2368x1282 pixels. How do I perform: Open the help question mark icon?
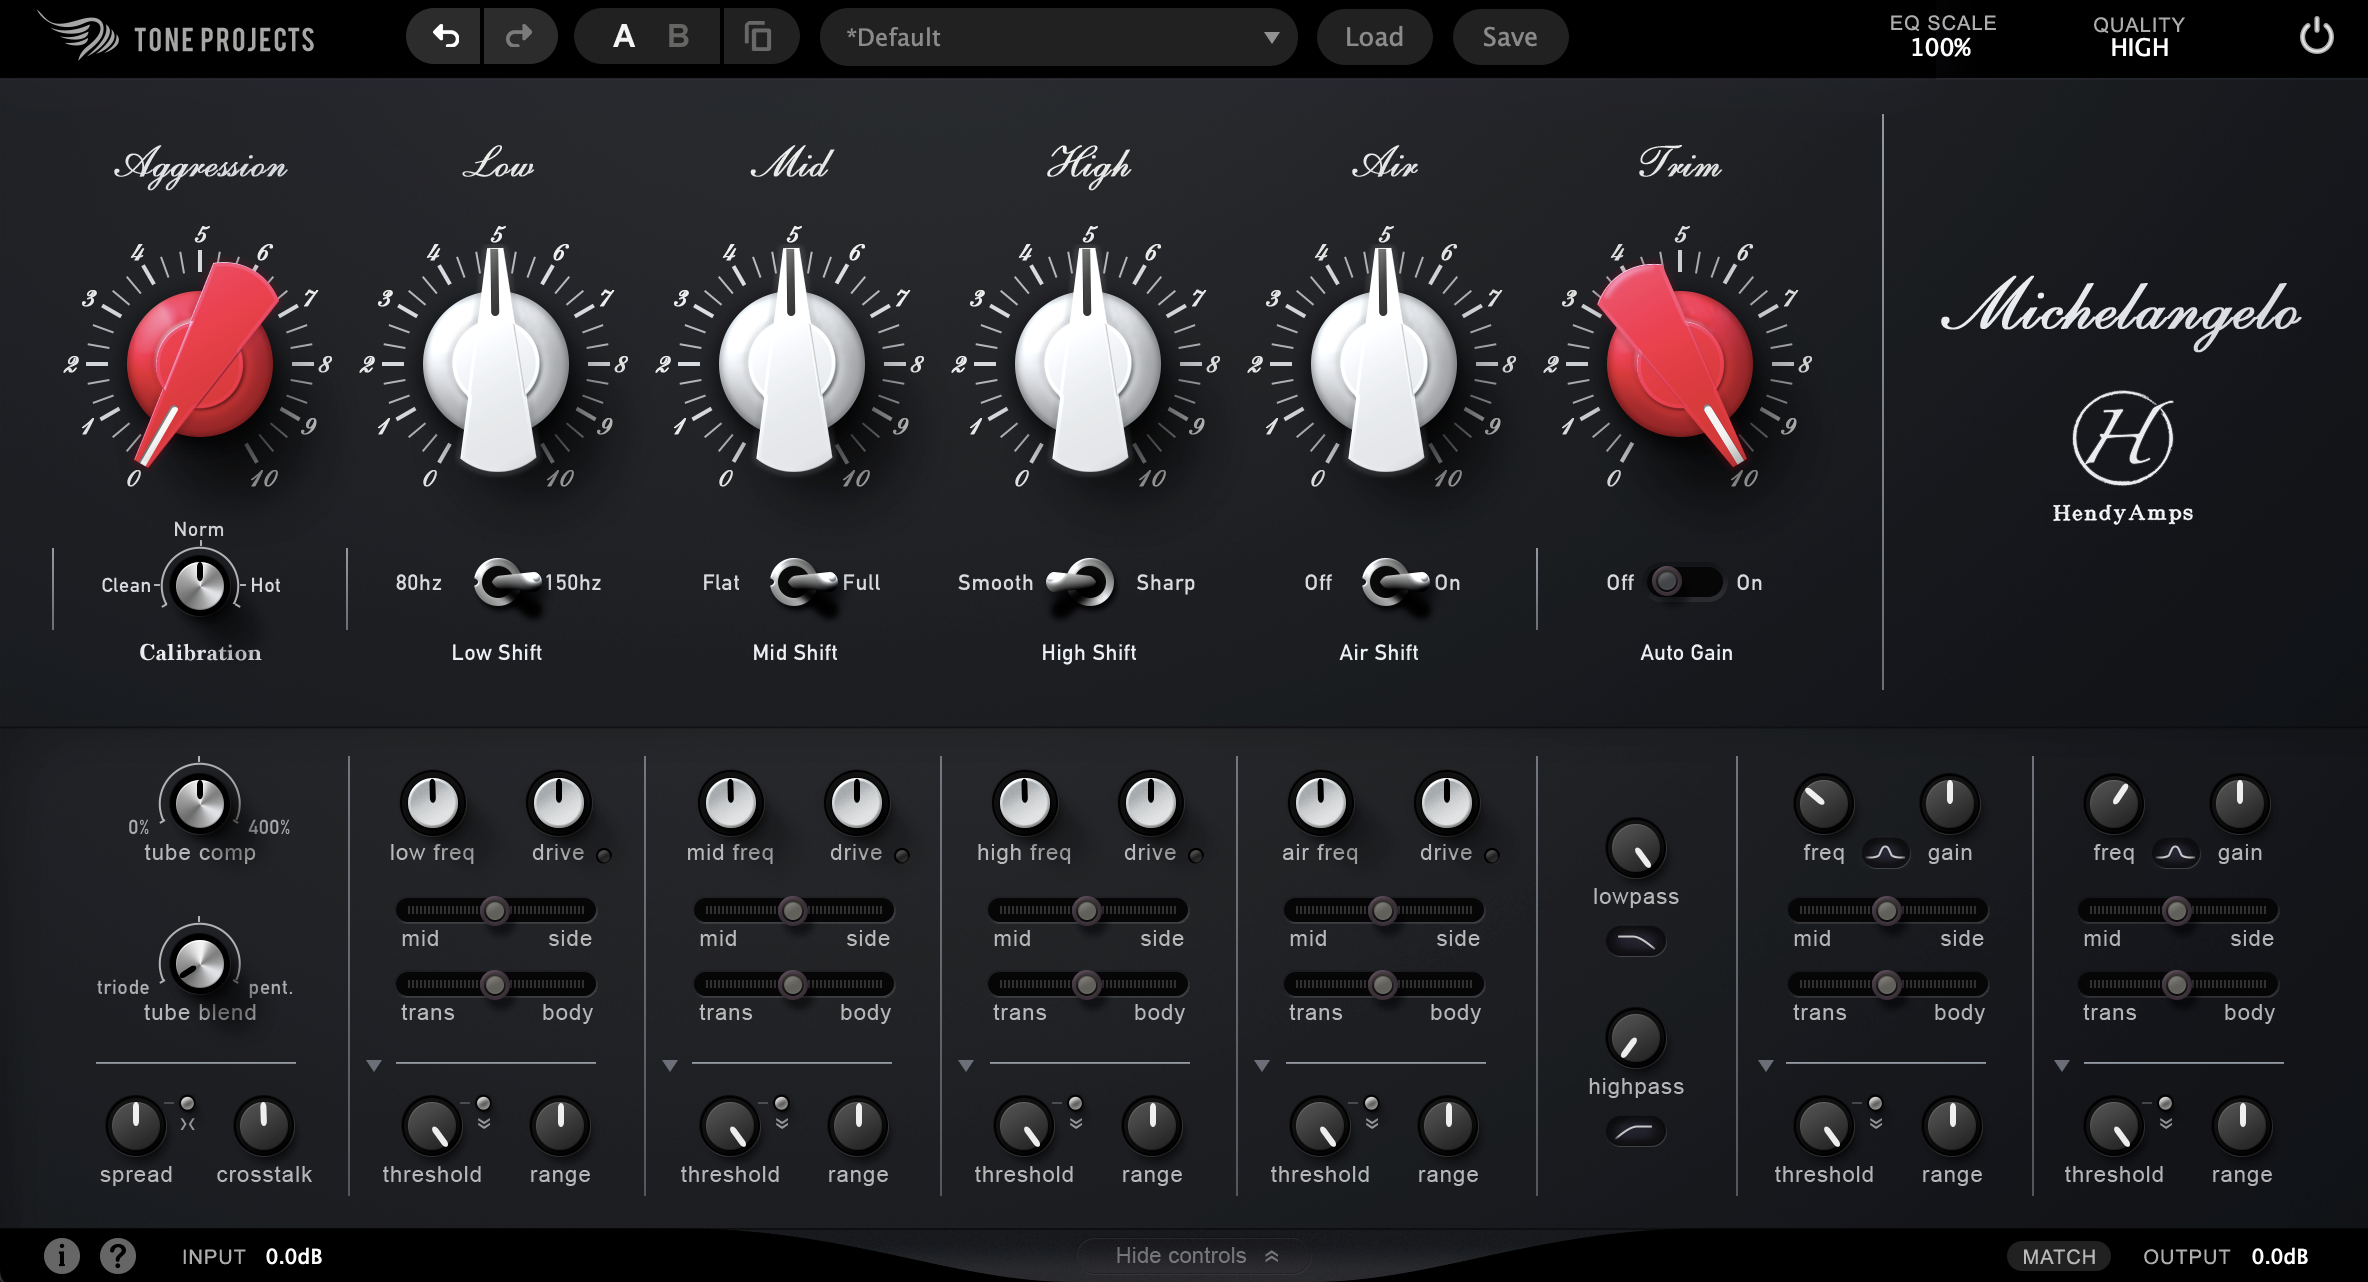click(118, 1255)
